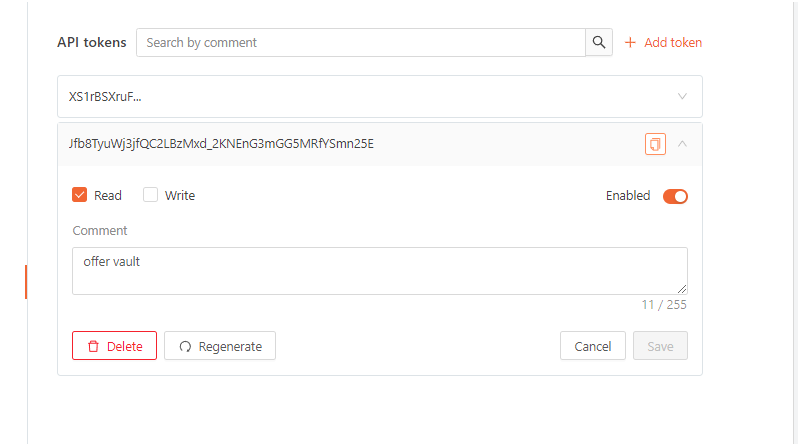Collapse the open token with up chevron
This screenshot has width=800, height=446.
tap(682, 144)
